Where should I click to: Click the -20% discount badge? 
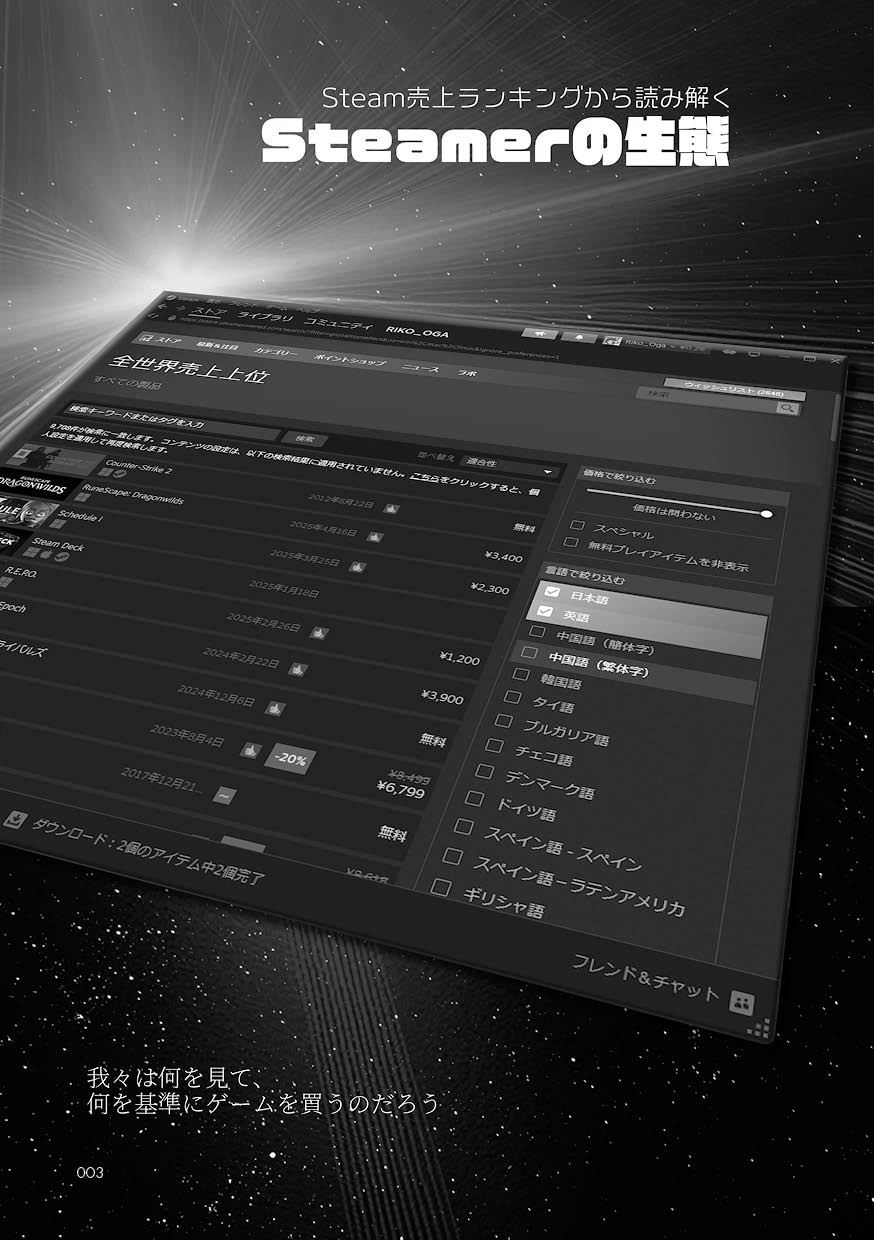(290, 759)
